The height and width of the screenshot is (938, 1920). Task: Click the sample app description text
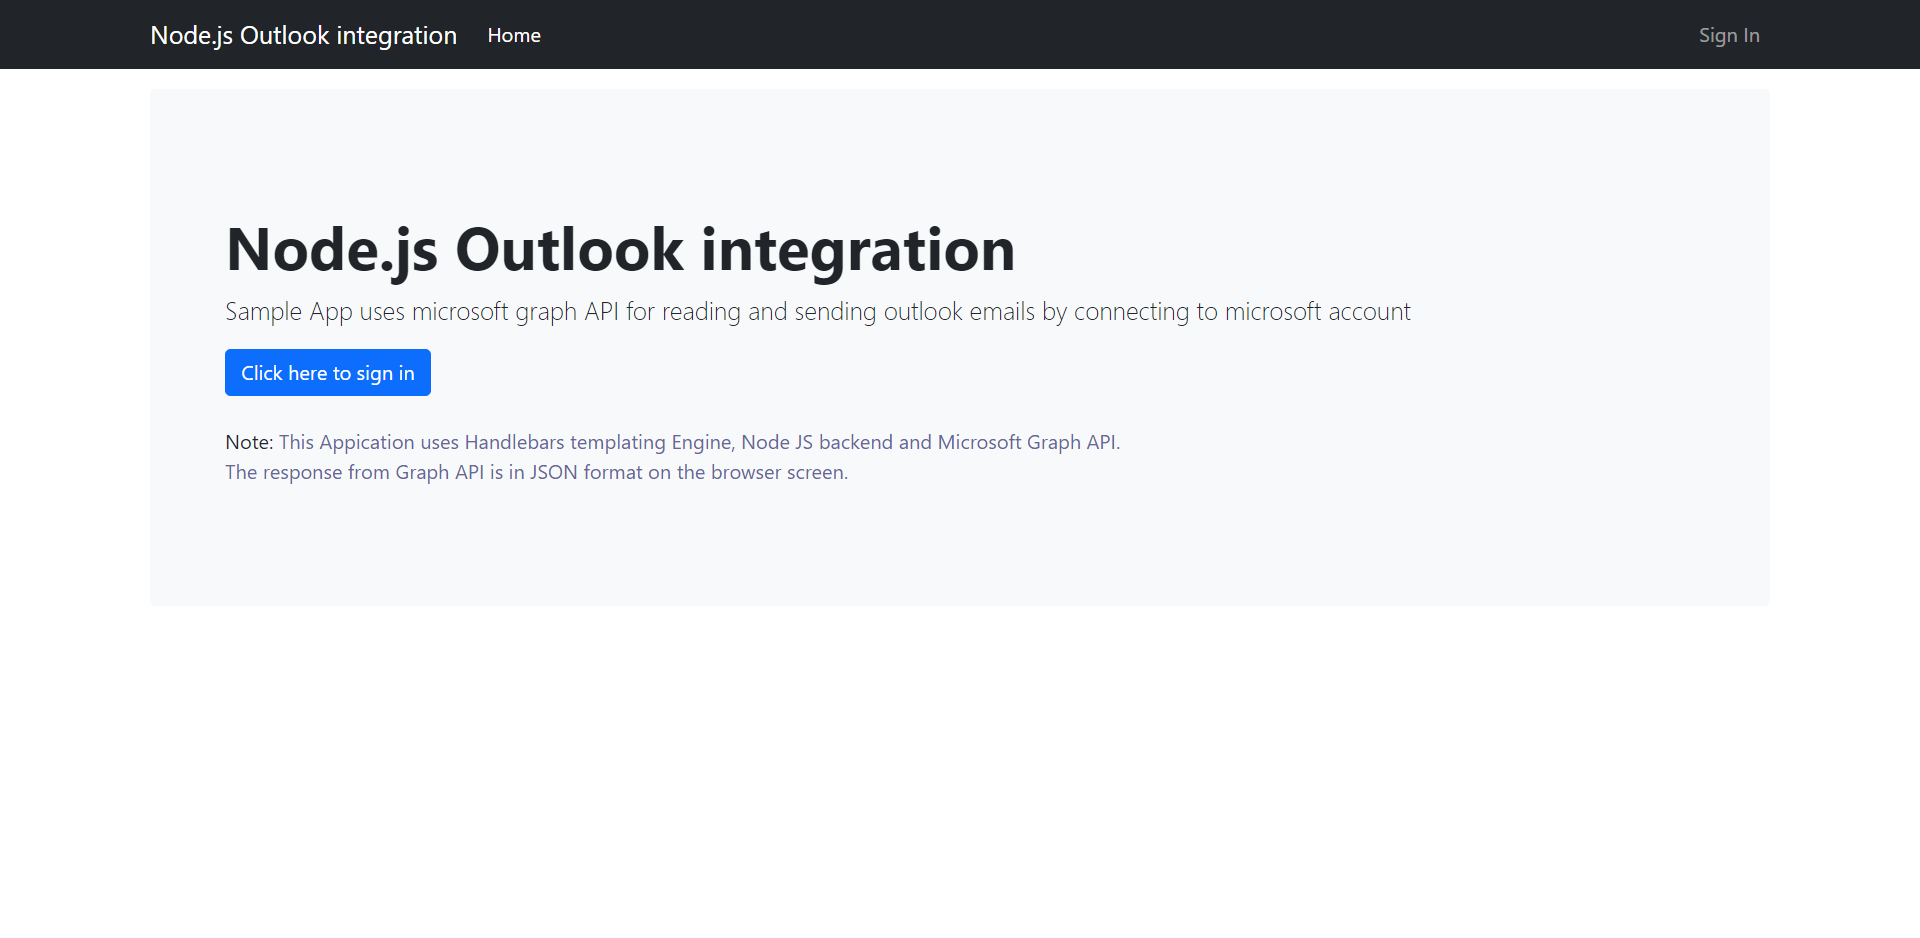click(x=818, y=311)
